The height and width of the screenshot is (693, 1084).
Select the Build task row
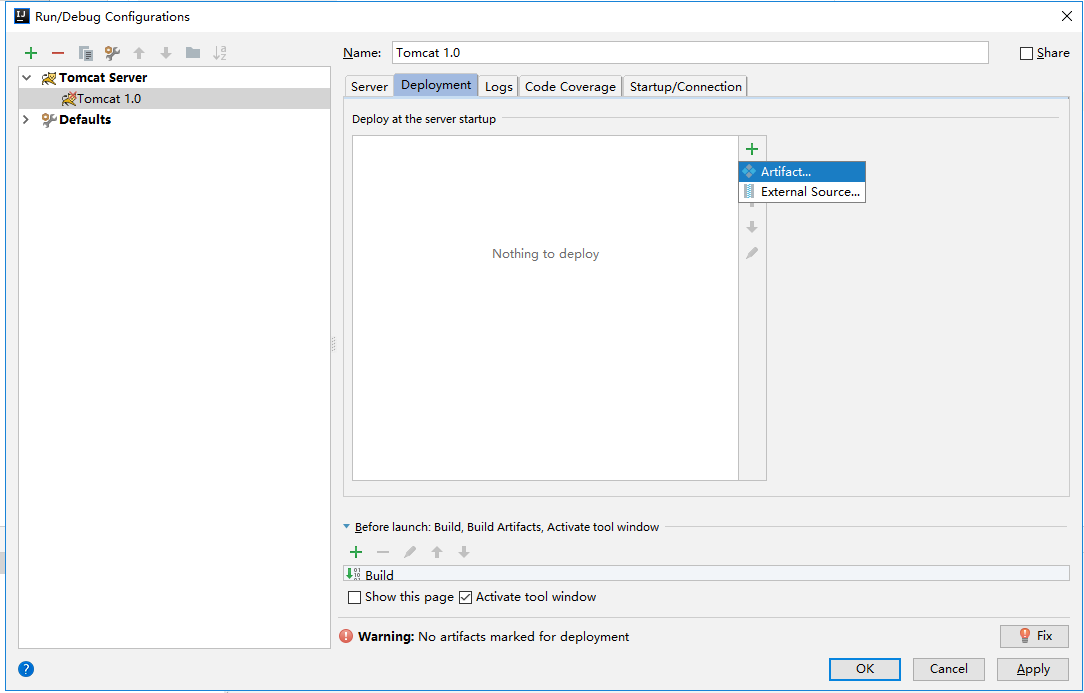pos(707,574)
